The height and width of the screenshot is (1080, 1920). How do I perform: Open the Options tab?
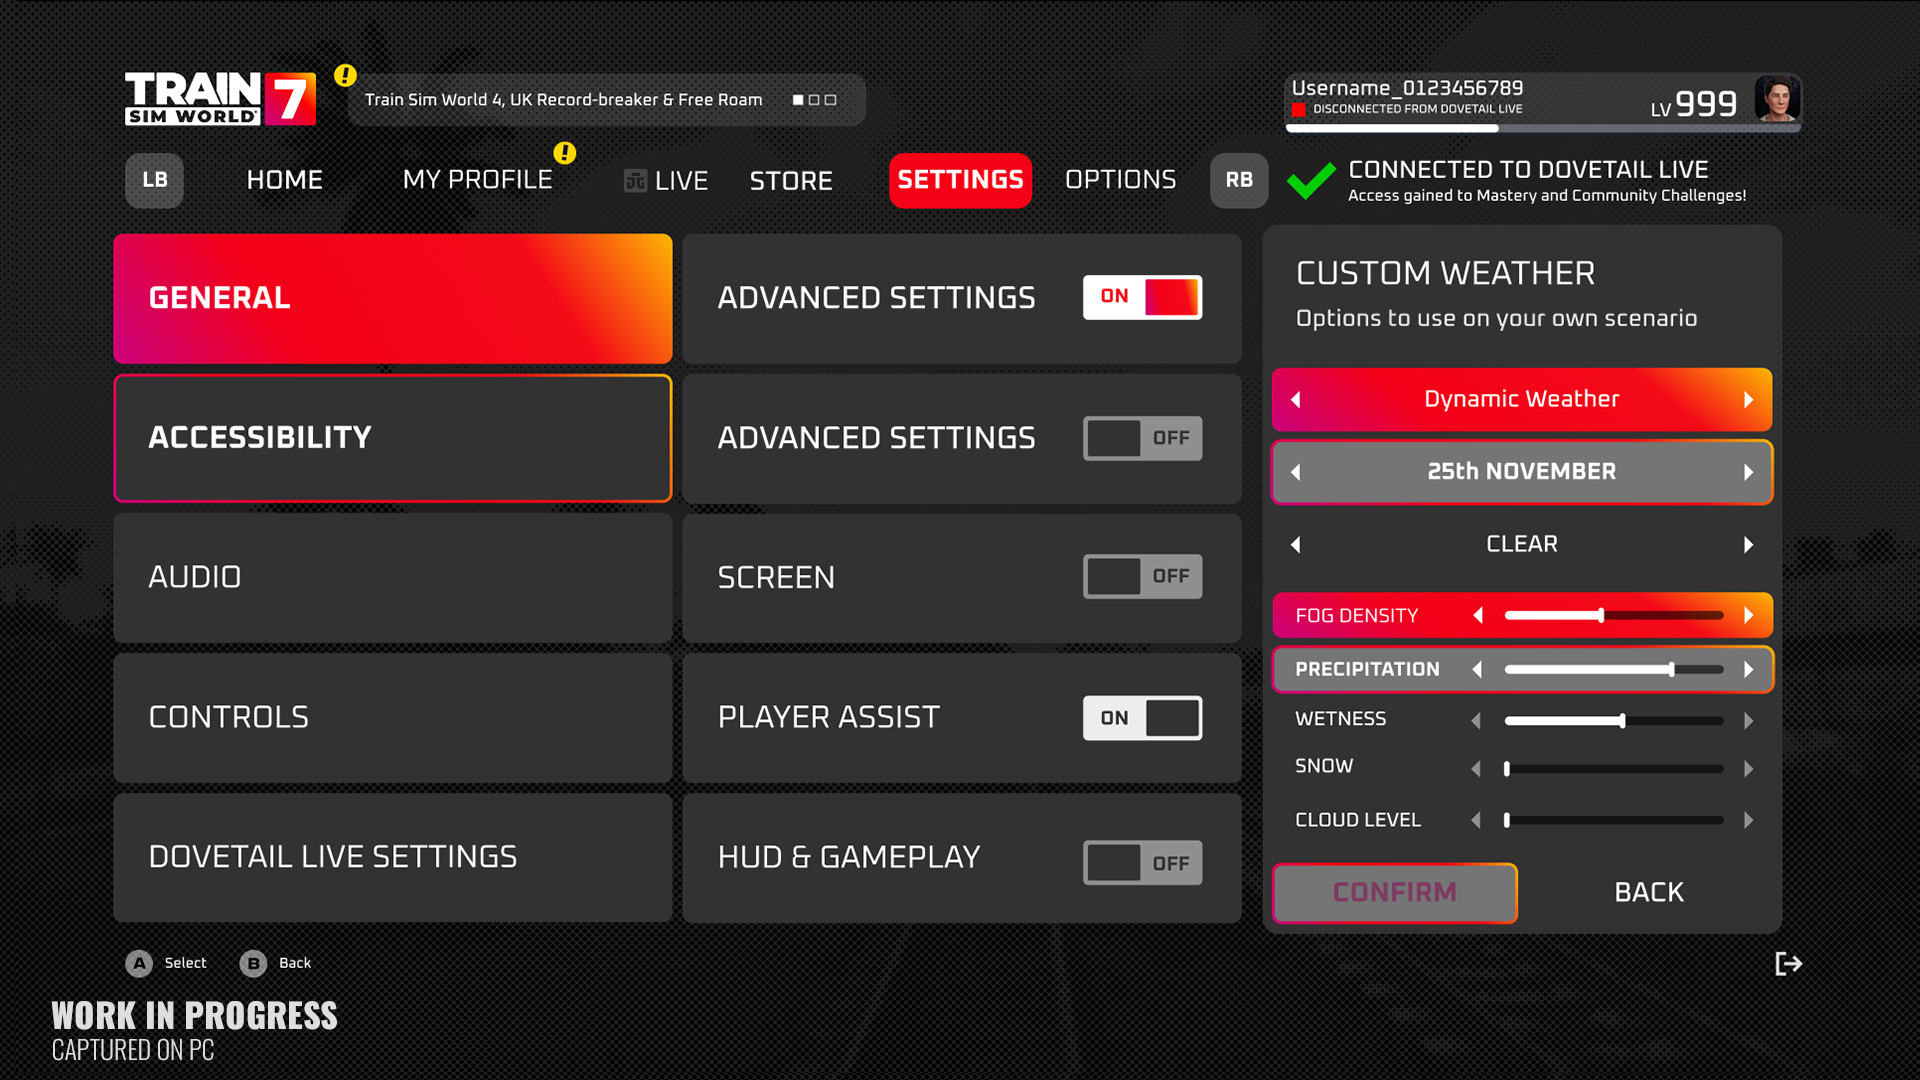pos(1120,180)
